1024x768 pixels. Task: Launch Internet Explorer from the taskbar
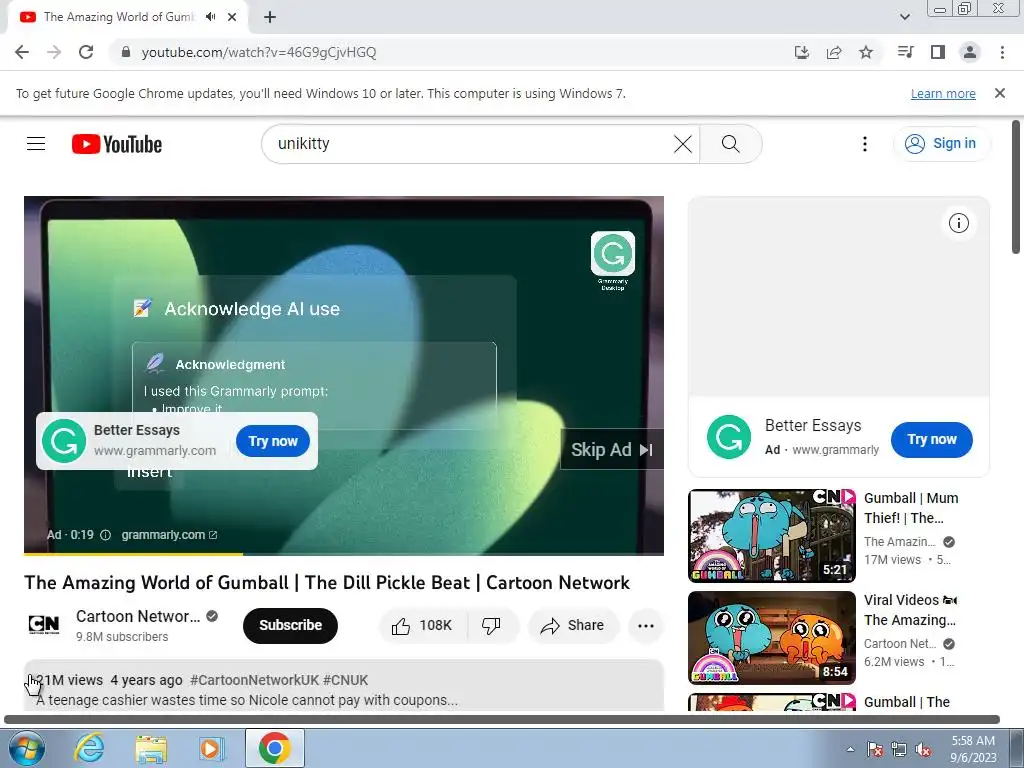pos(89,748)
